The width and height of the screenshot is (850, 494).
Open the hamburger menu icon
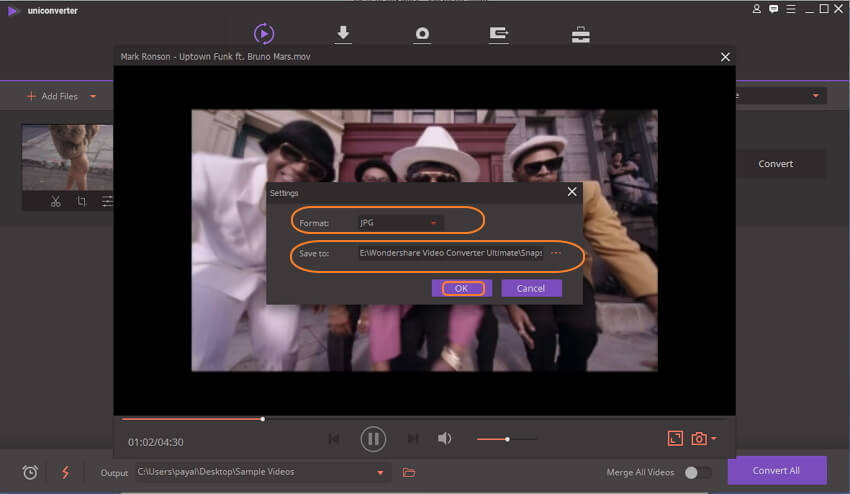tap(791, 9)
